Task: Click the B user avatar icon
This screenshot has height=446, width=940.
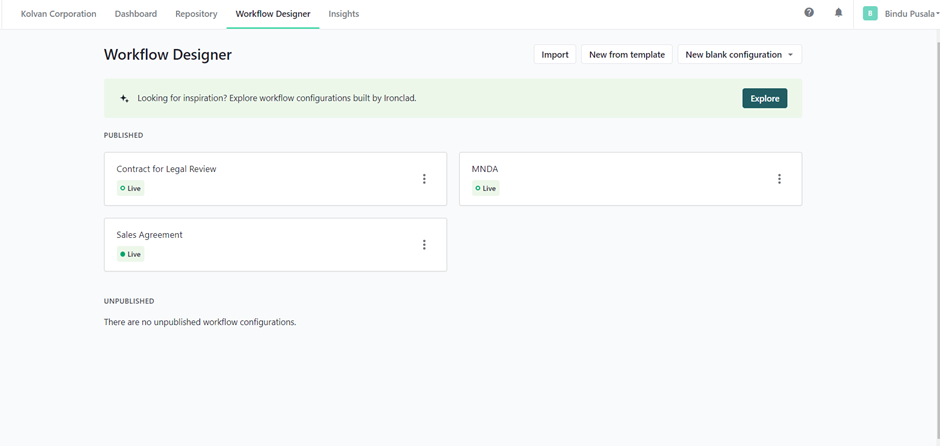Action: click(x=870, y=13)
